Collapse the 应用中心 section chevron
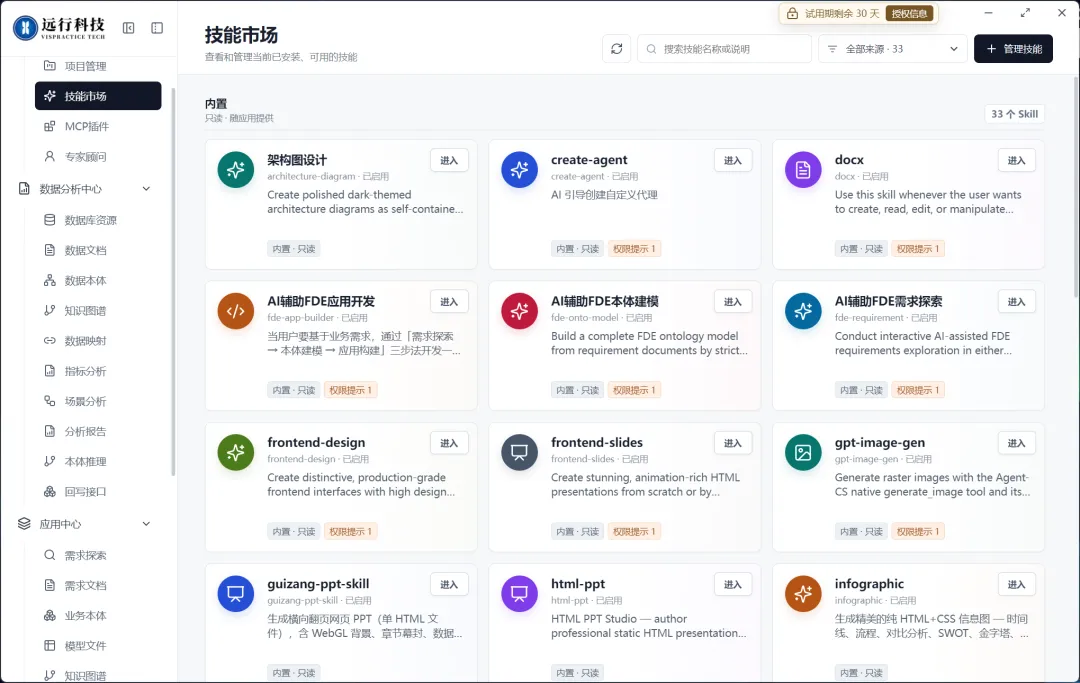This screenshot has height=683, width=1080. [x=146, y=524]
